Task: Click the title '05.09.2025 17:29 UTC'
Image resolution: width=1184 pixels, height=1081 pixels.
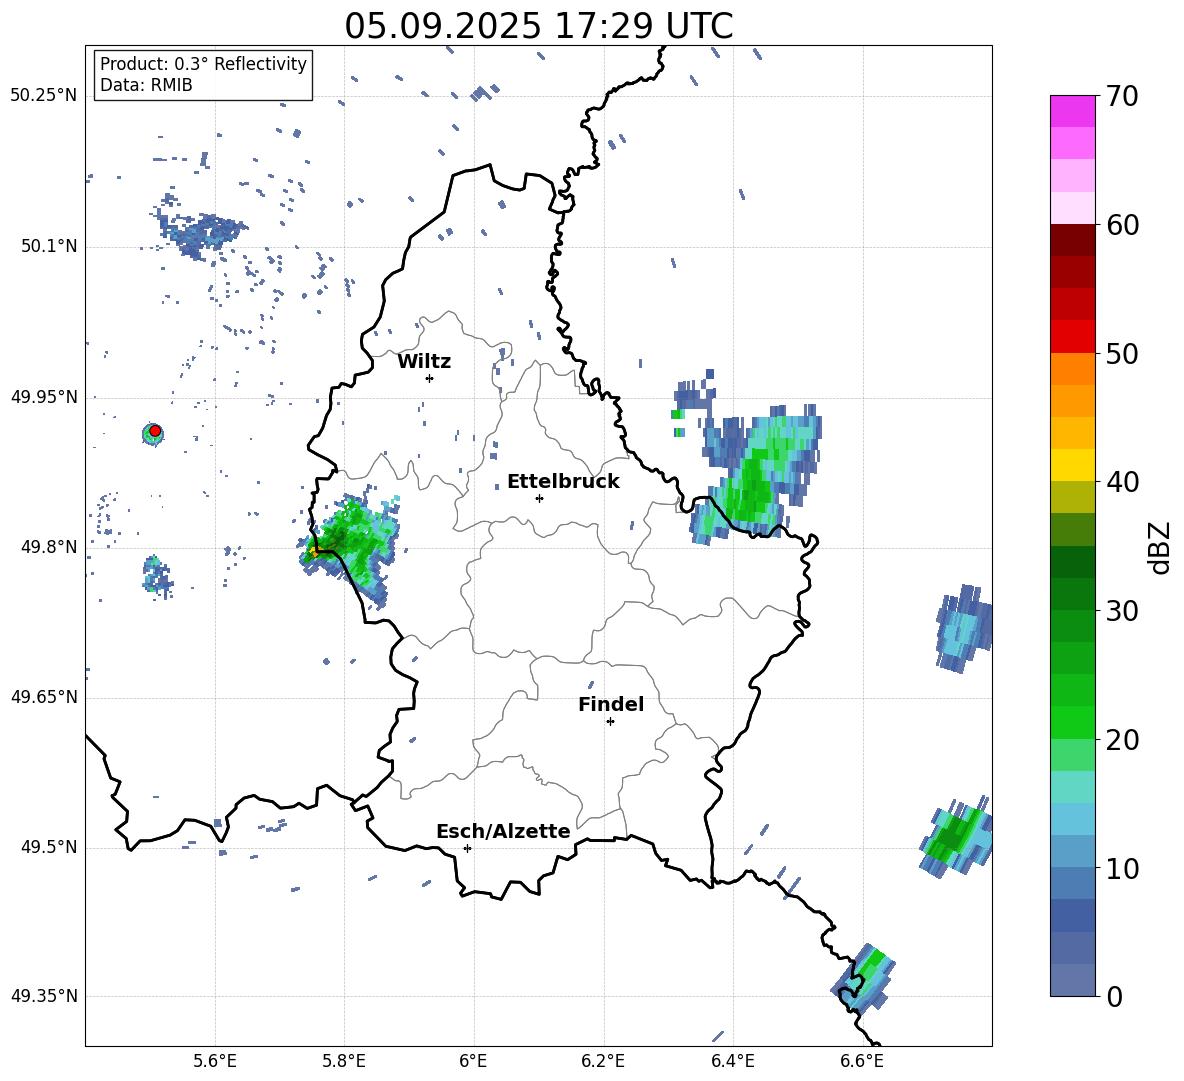Action: click(x=538, y=26)
